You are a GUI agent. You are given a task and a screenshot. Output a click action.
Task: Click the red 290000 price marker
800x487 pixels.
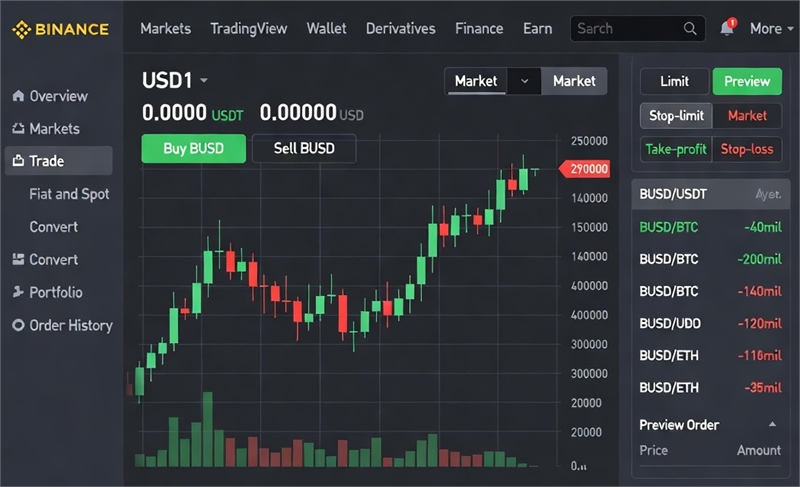point(585,170)
